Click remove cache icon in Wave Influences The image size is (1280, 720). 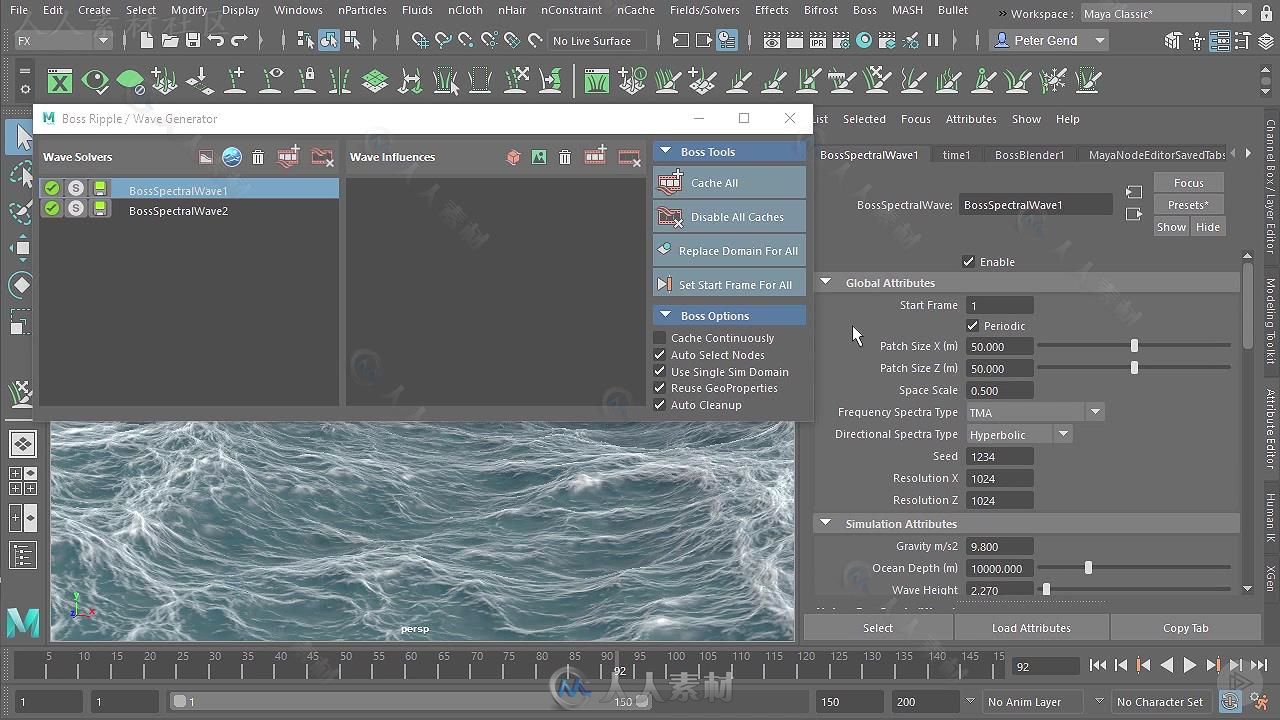click(629, 157)
